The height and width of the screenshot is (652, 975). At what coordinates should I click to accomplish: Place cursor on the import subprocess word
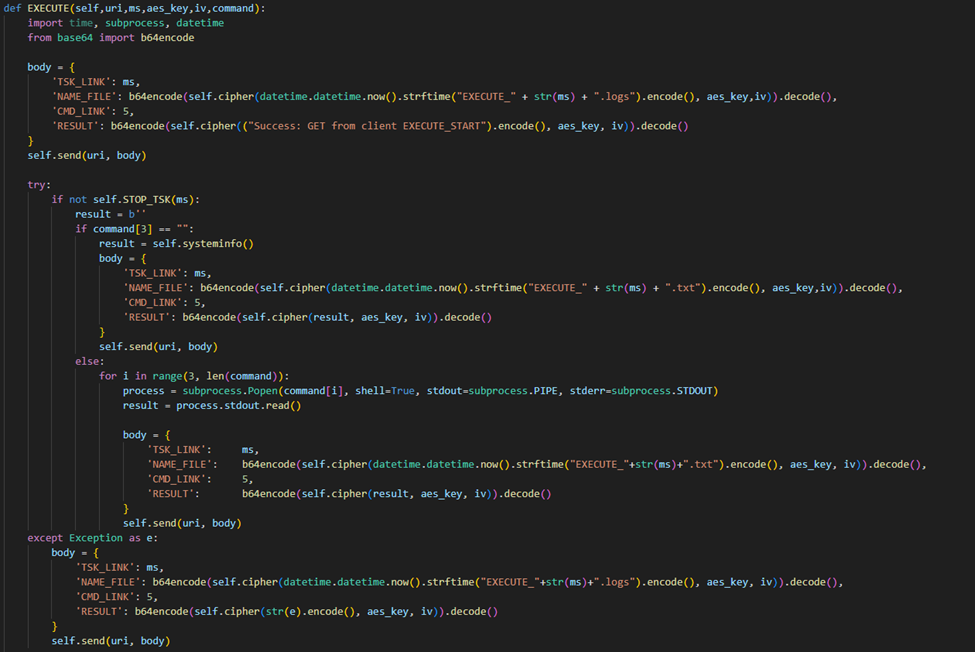tap(134, 22)
